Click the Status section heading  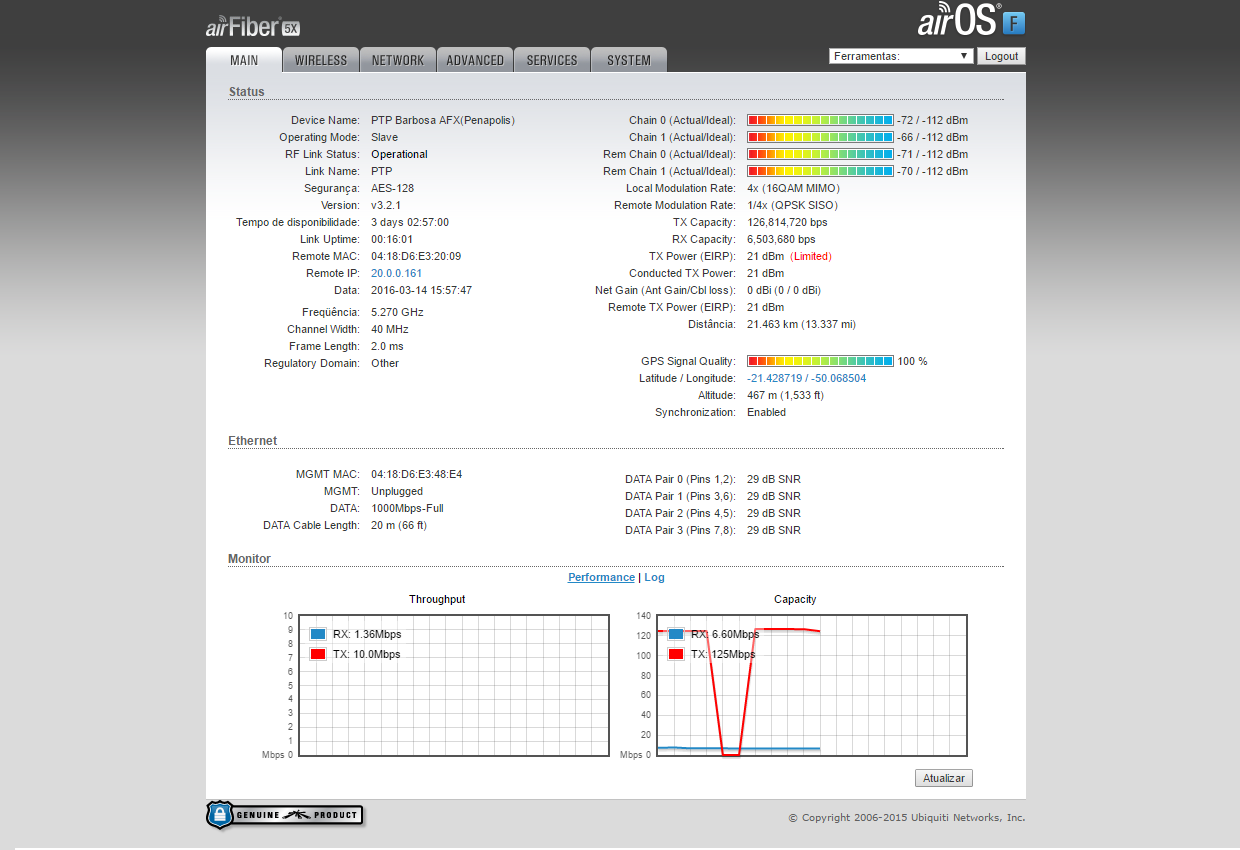pos(247,92)
